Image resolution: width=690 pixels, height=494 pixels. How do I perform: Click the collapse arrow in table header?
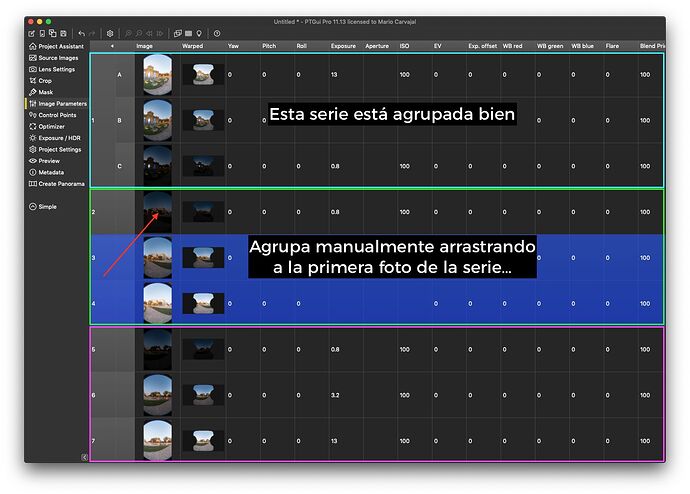tap(111, 46)
